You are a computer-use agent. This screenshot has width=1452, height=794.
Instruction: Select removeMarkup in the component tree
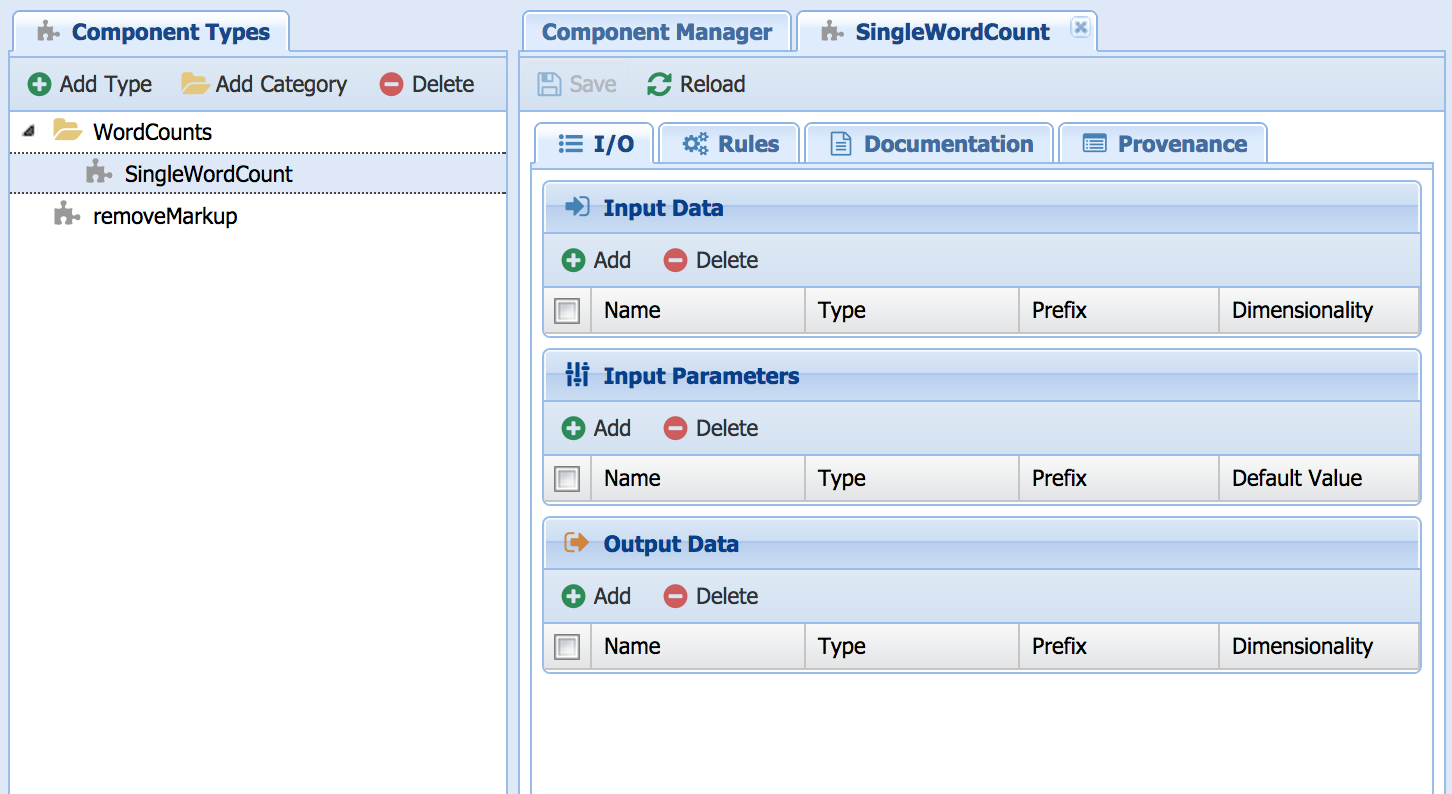point(165,216)
